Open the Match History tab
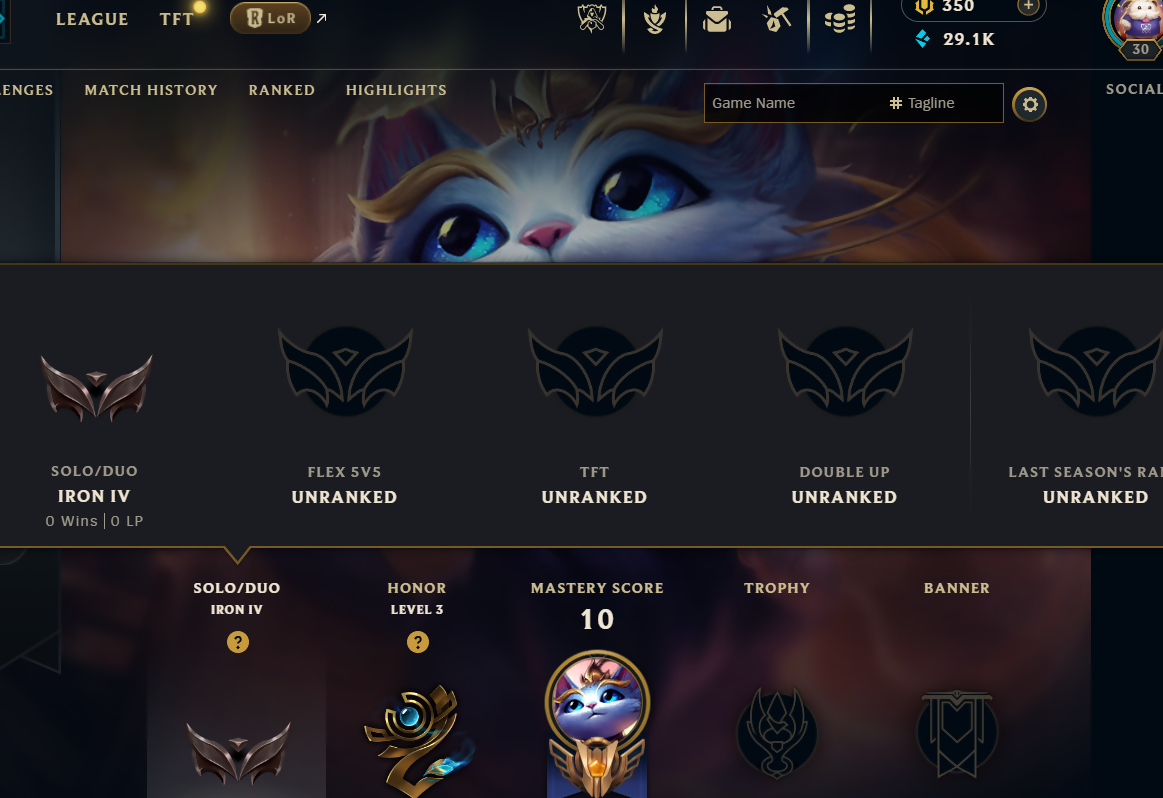The width and height of the screenshot is (1163, 798). [151, 90]
